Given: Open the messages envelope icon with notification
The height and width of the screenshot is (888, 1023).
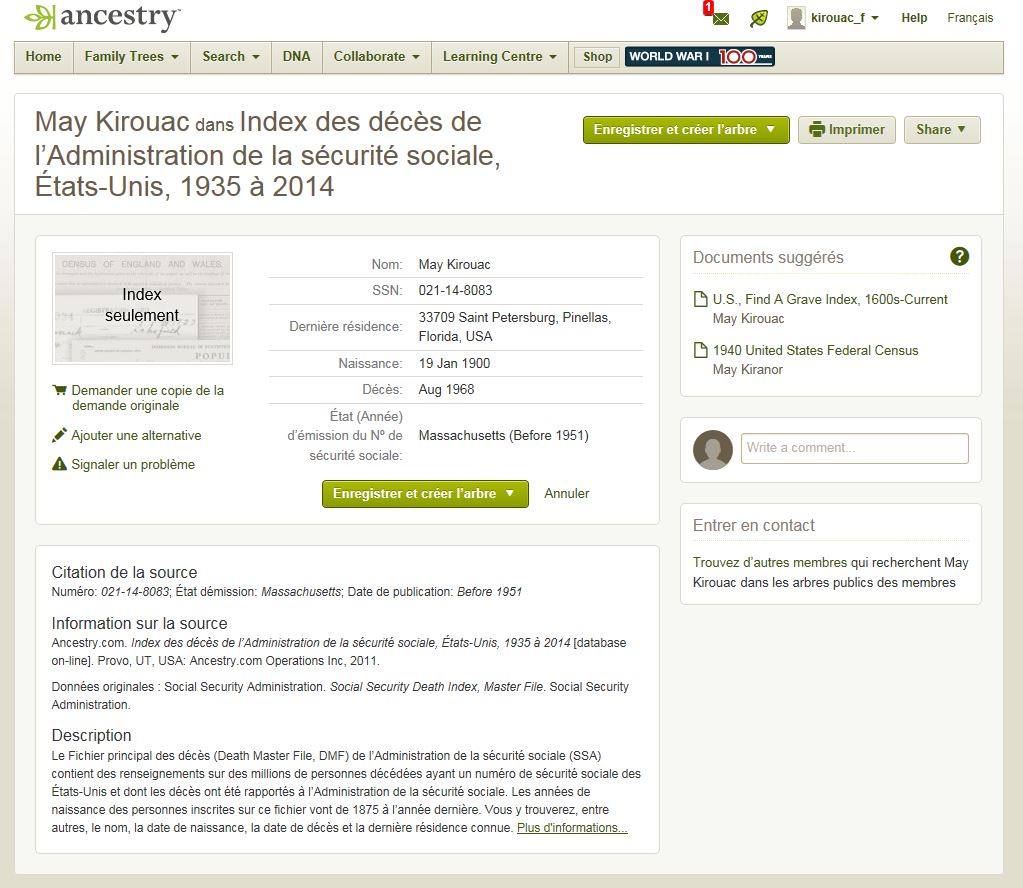Looking at the screenshot, I should tap(720, 18).
